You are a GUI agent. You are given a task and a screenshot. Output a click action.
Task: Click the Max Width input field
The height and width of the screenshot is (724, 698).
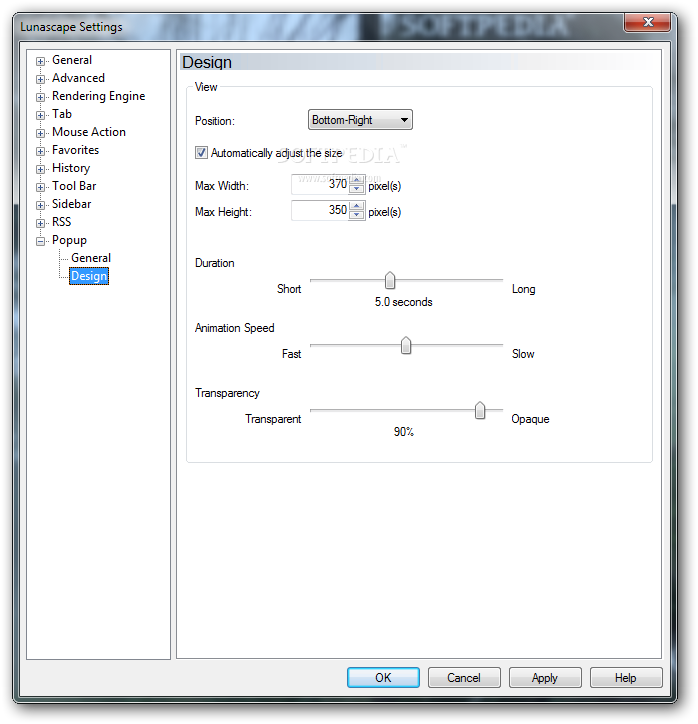319,185
